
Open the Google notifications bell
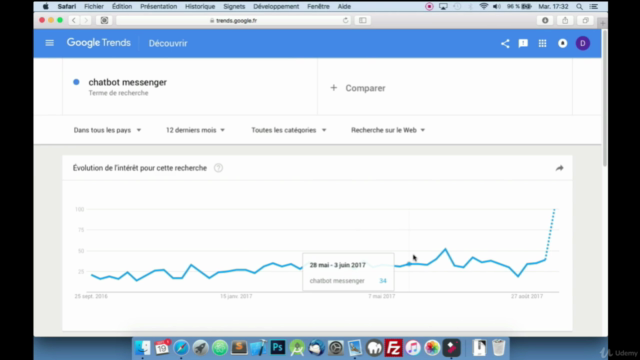coord(562,43)
